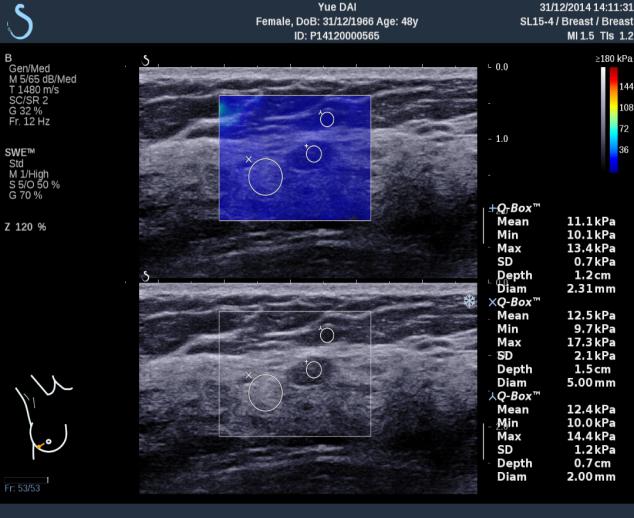Click the middle small circle in the blue map
Viewport: 634px width, 518px height.
coord(314,153)
